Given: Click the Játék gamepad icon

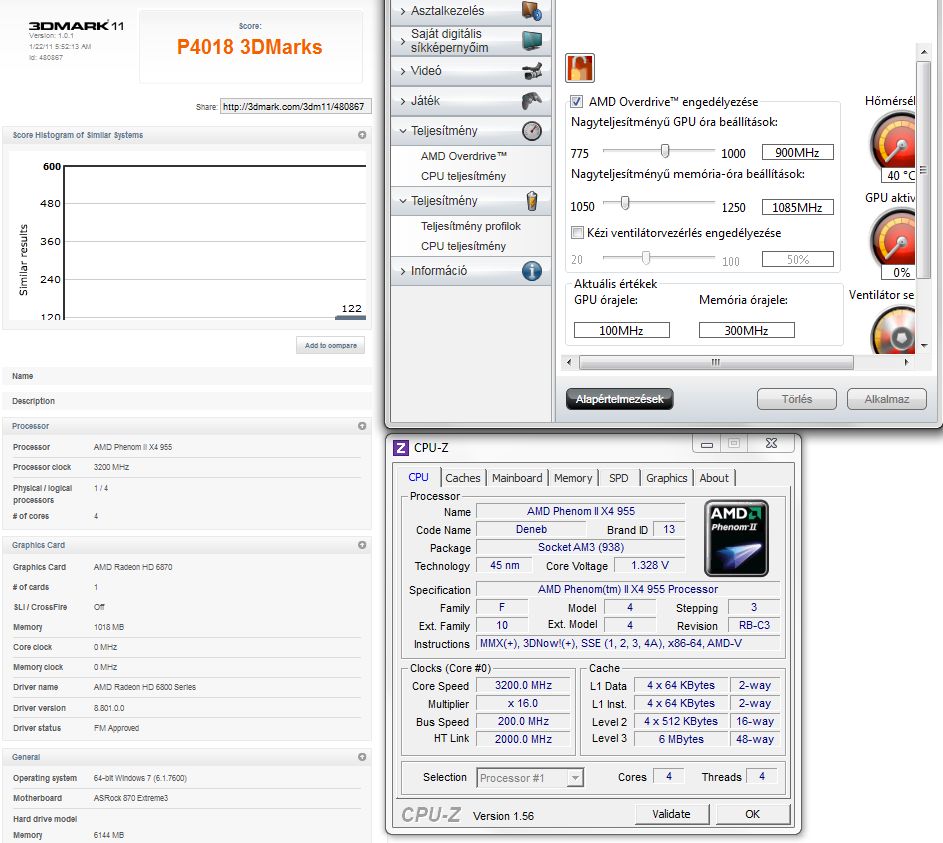Looking at the screenshot, I should click(532, 100).
